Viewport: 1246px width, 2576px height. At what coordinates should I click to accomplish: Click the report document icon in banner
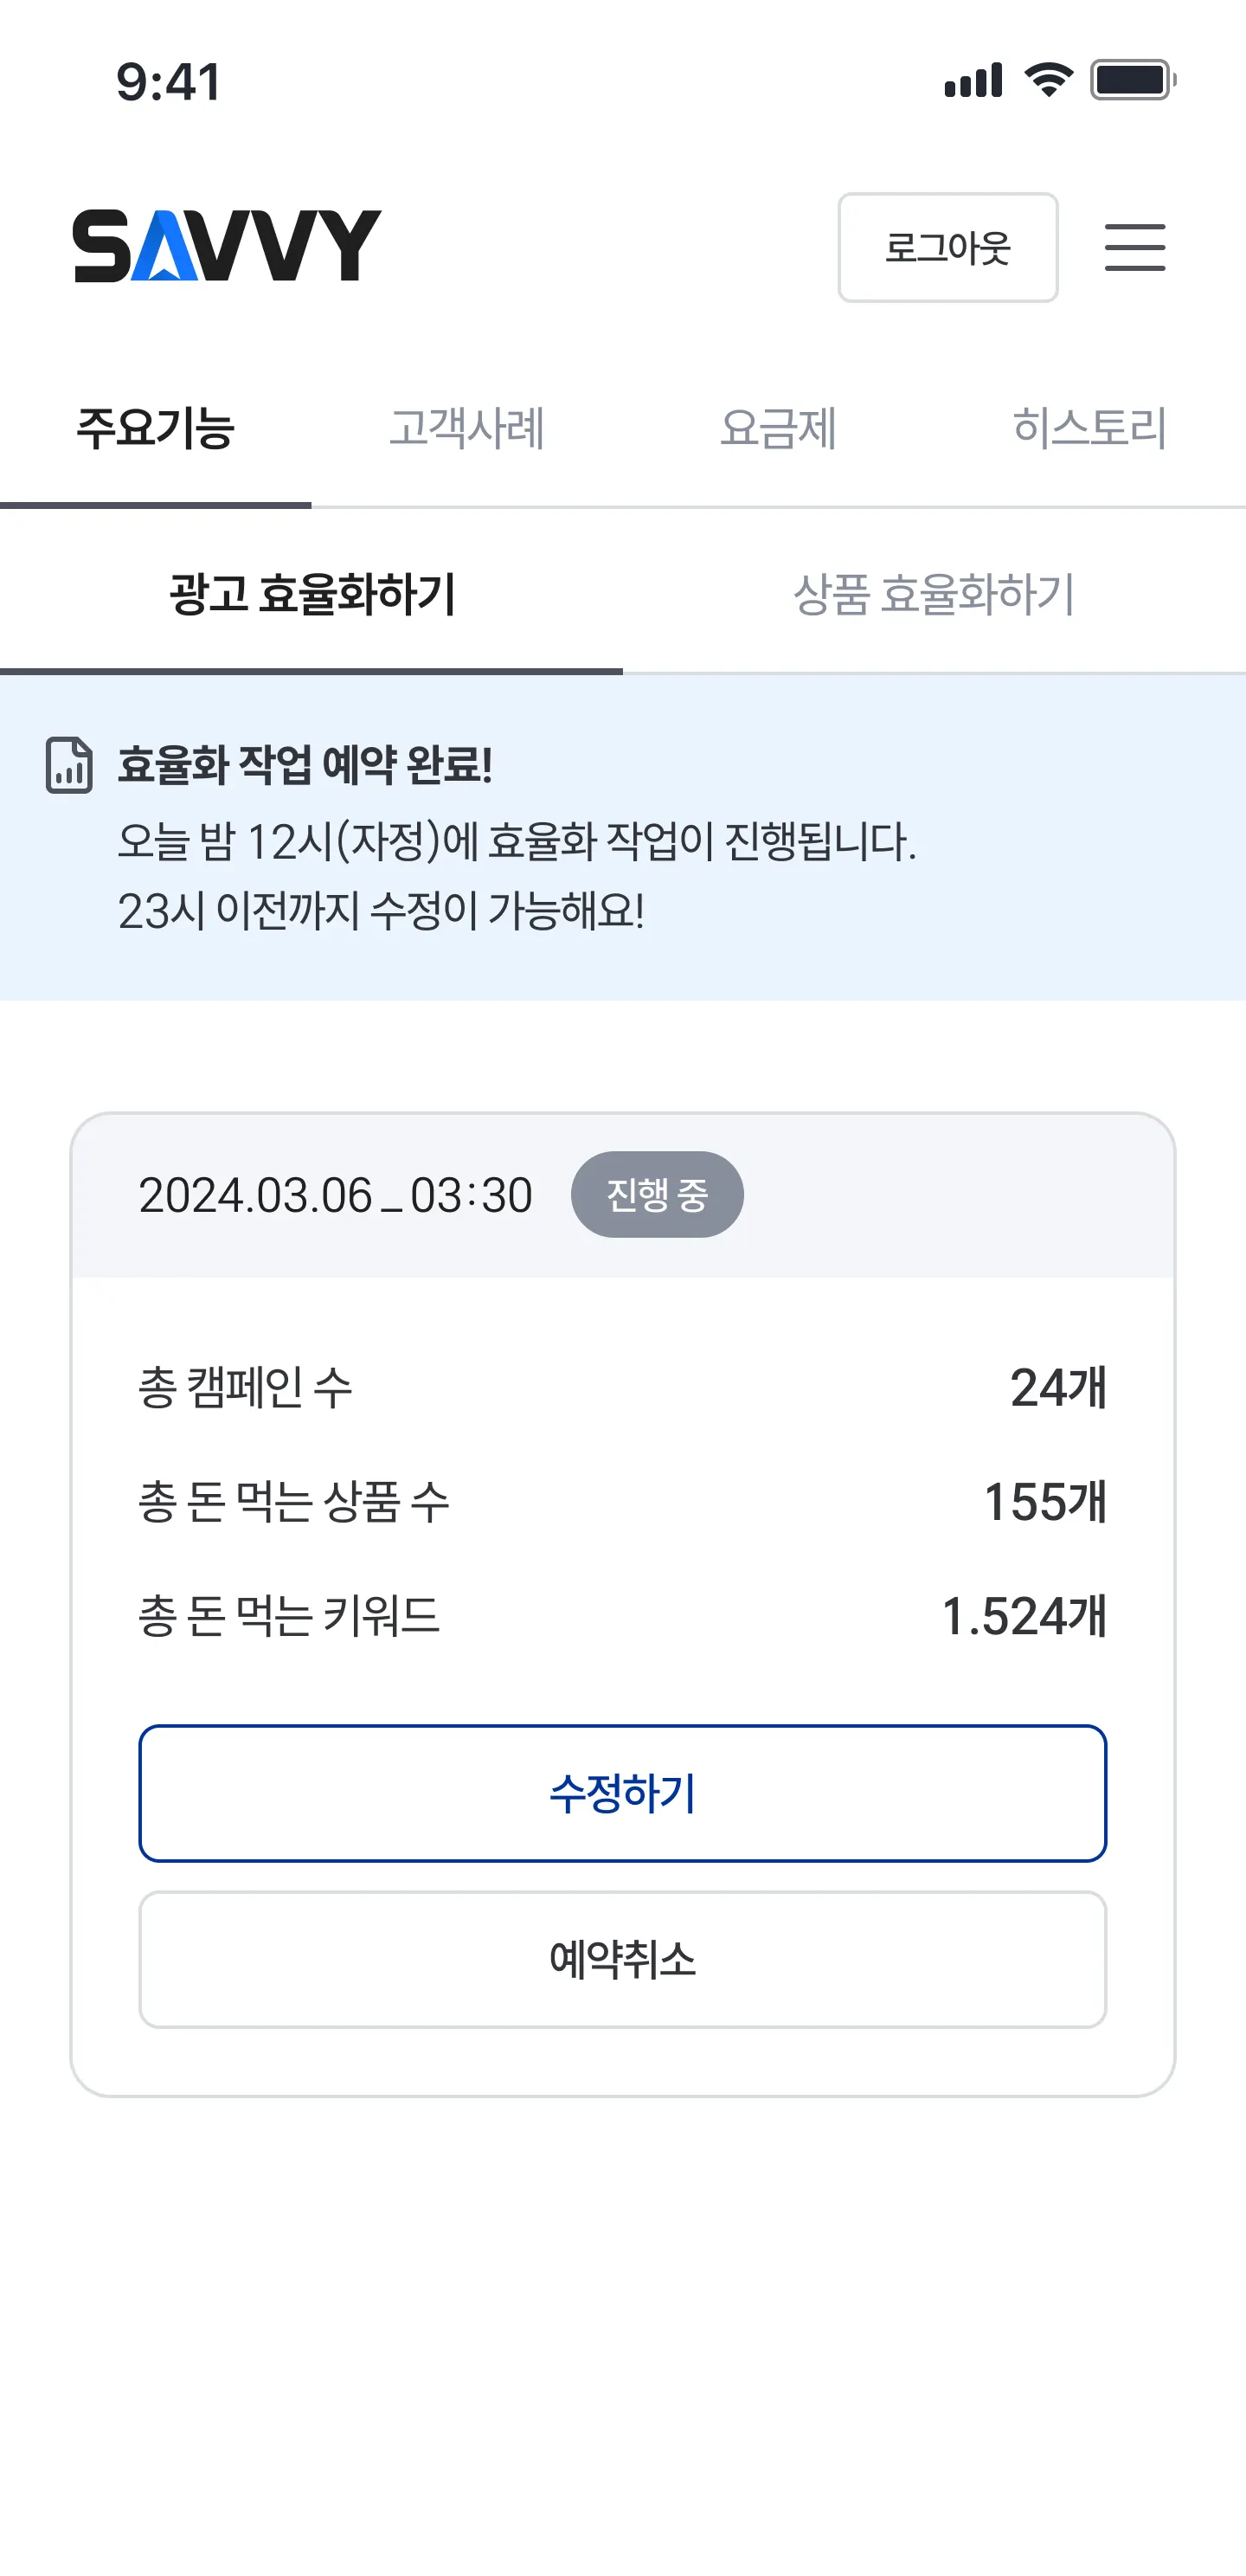pyautogui.click(x=69, y=766)
